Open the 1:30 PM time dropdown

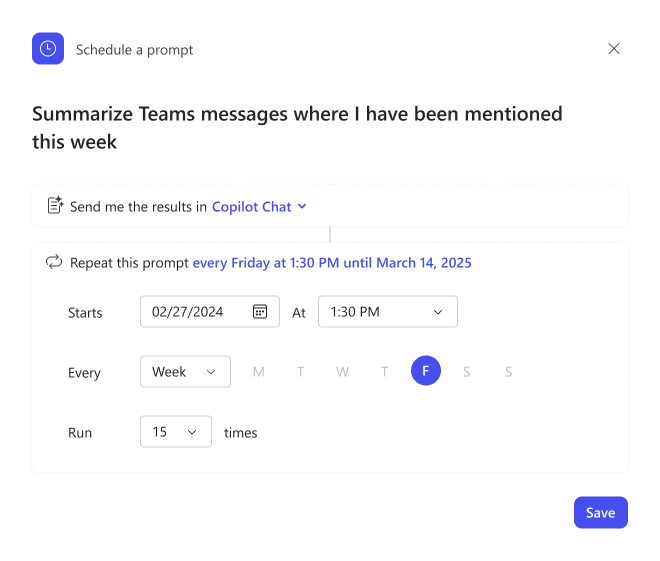click(388, 311)
